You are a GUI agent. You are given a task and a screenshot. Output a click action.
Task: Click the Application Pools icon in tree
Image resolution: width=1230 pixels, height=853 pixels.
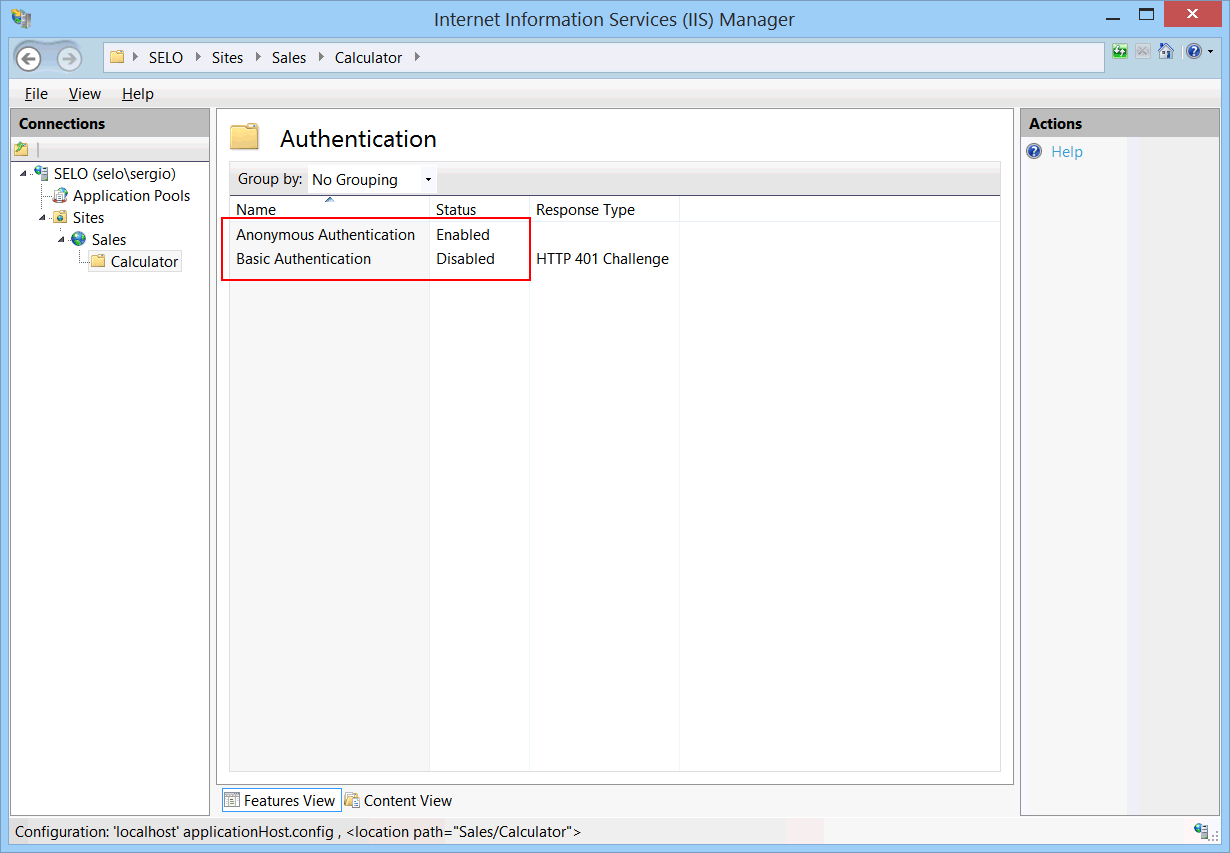[60, 195]
